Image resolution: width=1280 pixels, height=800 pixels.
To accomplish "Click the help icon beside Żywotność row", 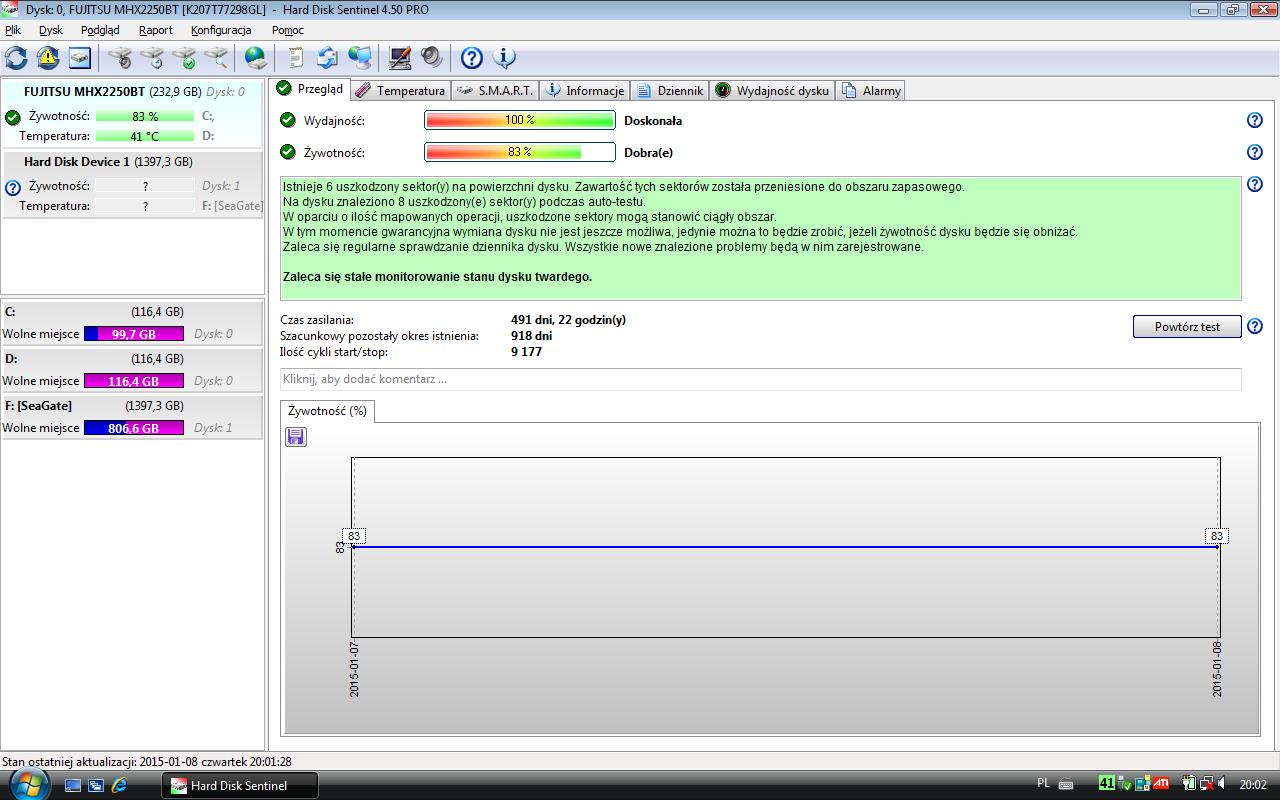I will point(1255,153).
